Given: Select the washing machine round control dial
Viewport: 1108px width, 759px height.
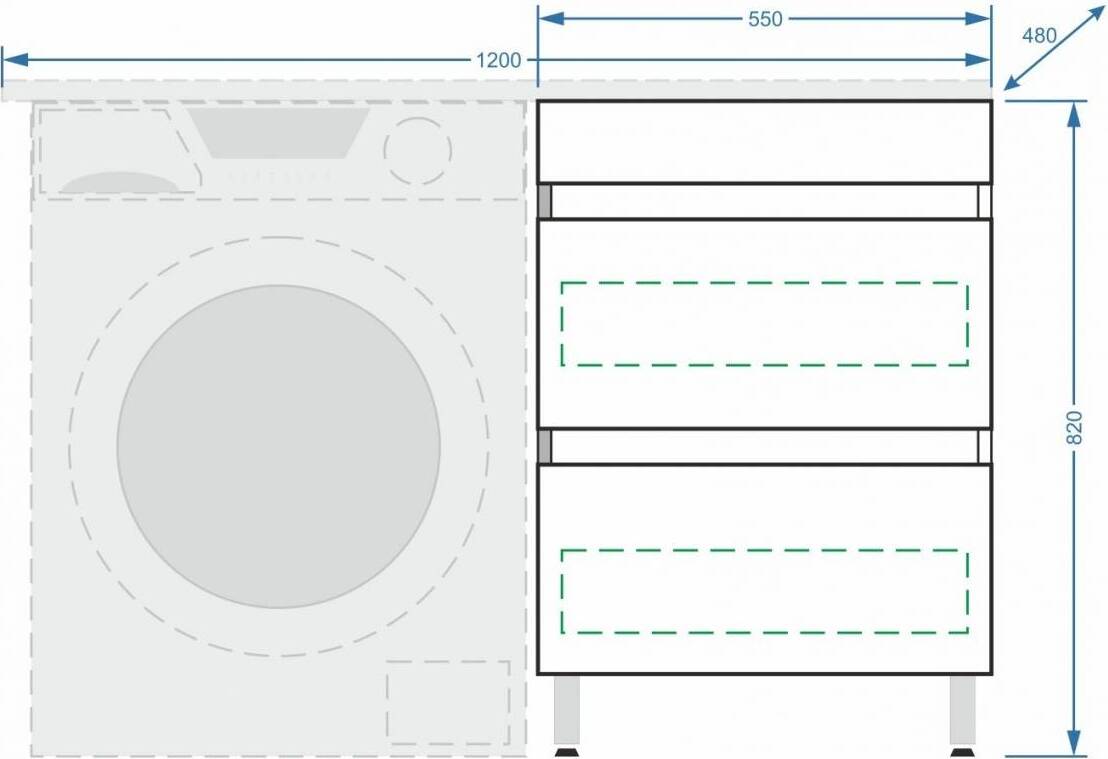Looking at the screenshot, I should 417,150.
